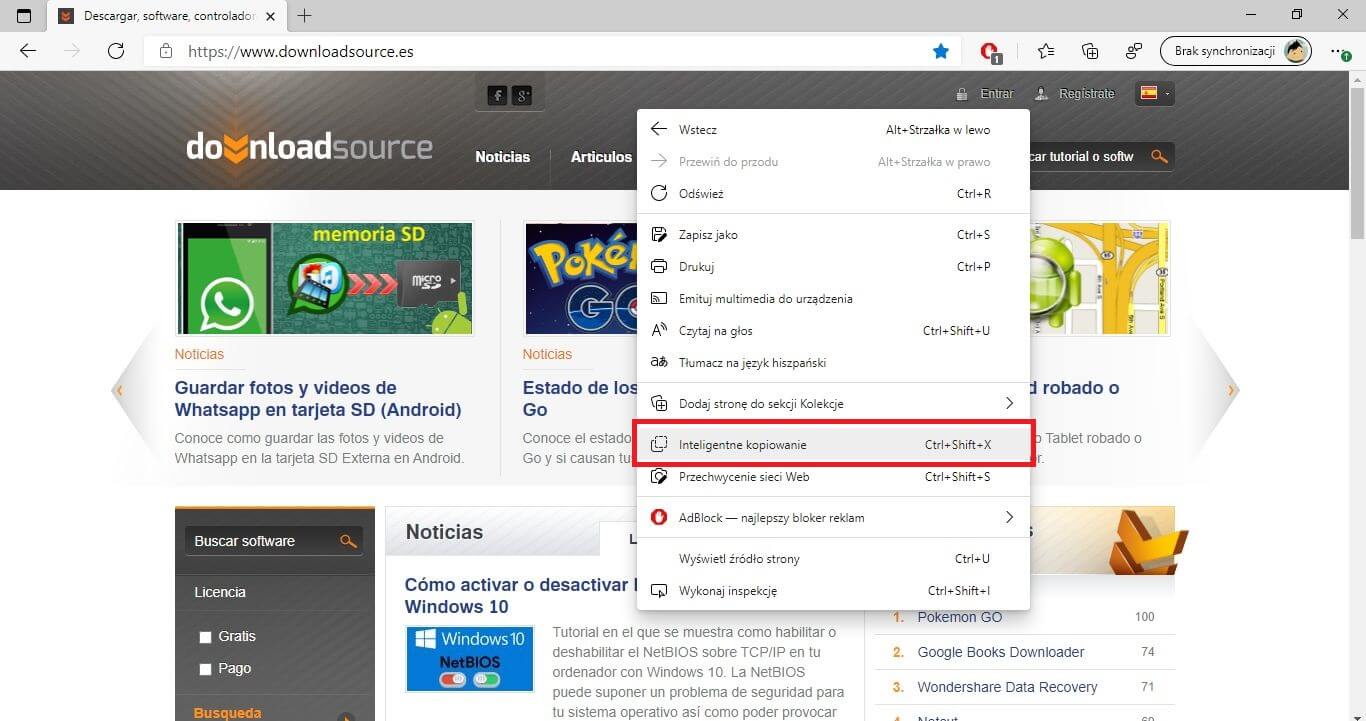Click the site lock icon in address bar

(x=166, y=51)
